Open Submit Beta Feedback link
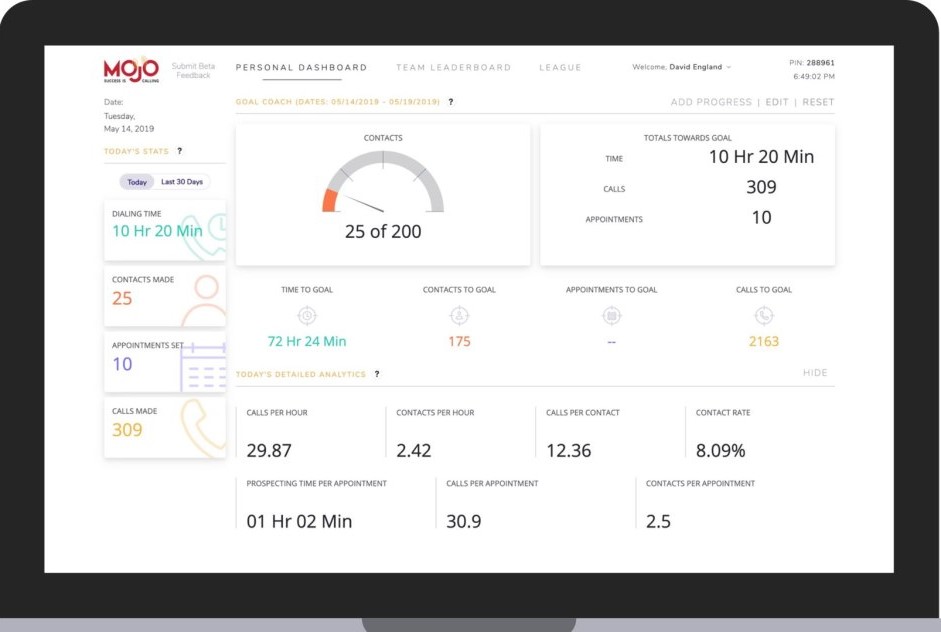941x632 pixels. click(x=193, y=71)
